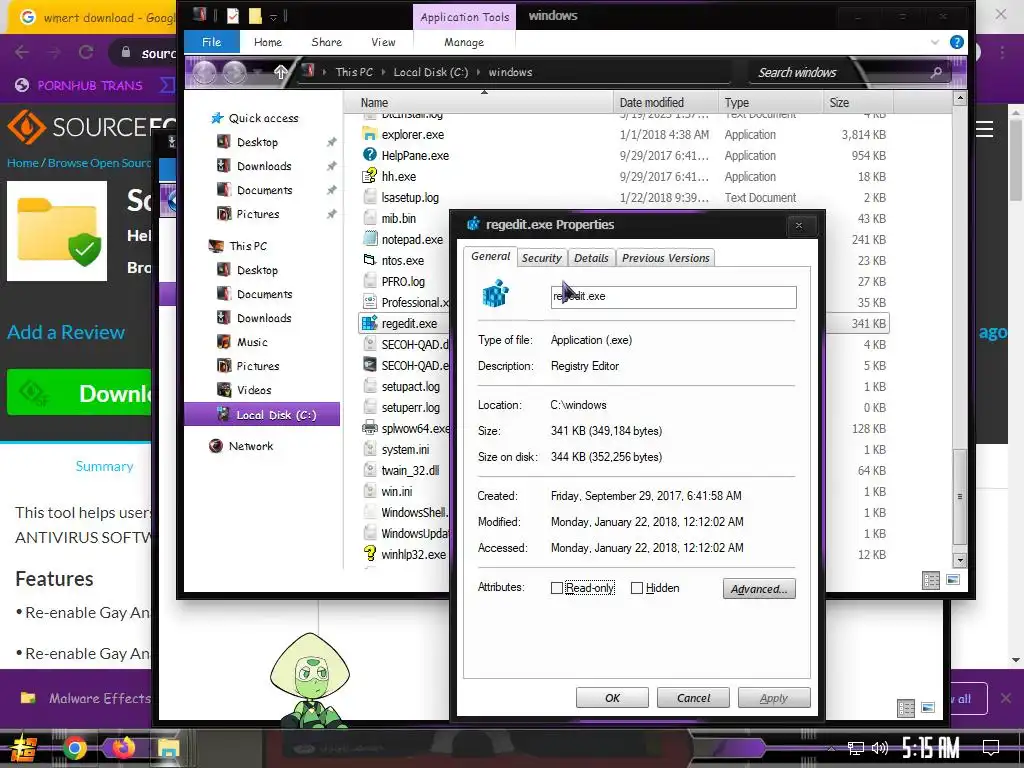This screenshot has height=768, width=1024.
Task: Expand the This PC breadcrumb arrow
Action: tap(383, 72)
